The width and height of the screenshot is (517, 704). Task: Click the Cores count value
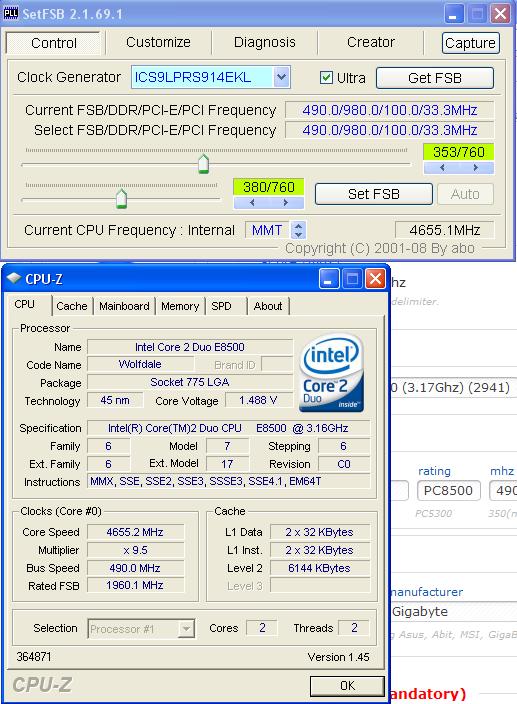262,628
